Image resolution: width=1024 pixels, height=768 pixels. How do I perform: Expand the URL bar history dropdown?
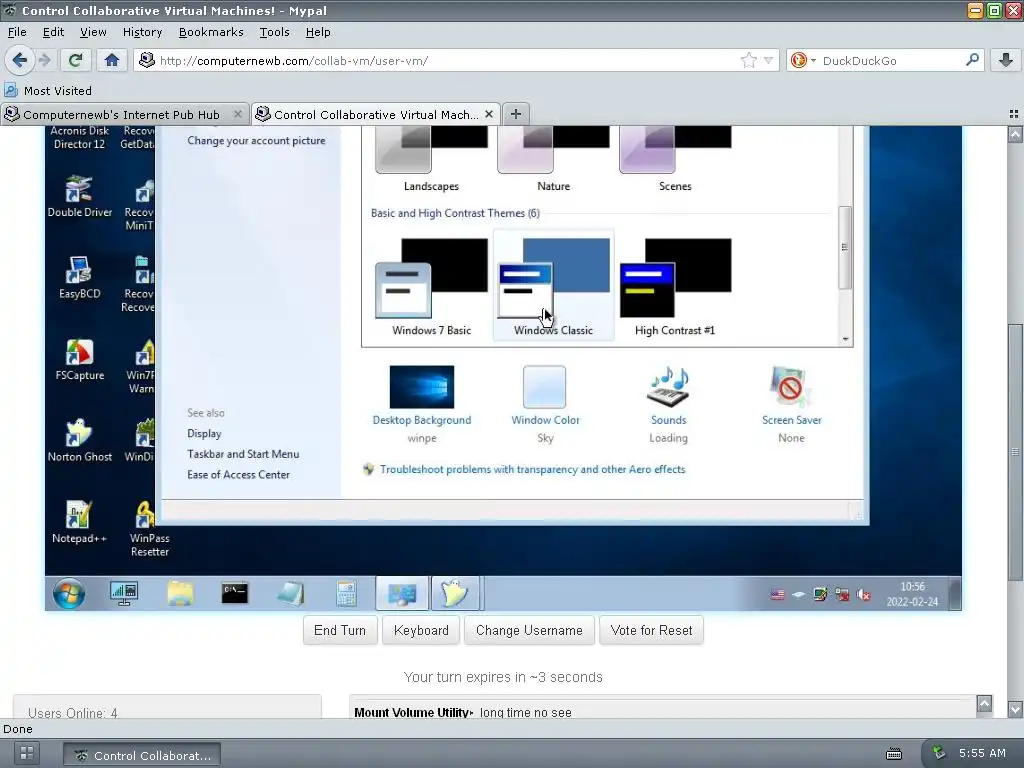[x=769, y=61]
